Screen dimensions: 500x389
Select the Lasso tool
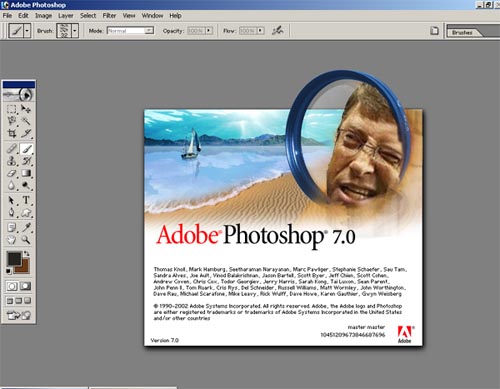point(12,121)
